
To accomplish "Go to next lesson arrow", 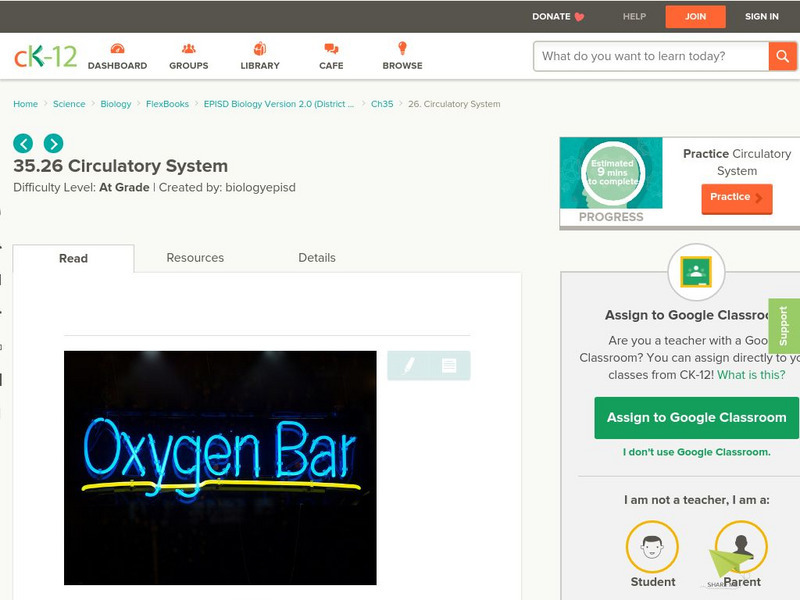I will click(x=53, y=143).
